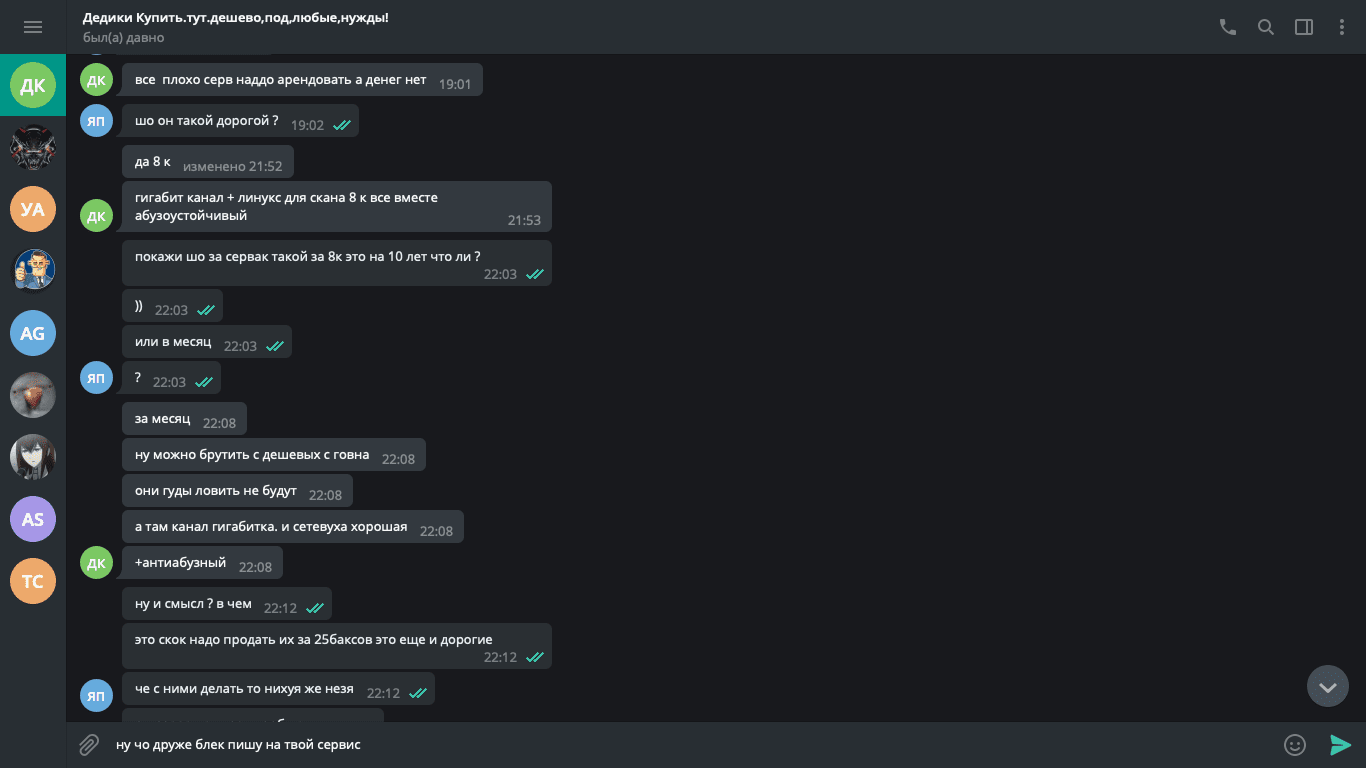Select the 'за месяц' message bubble
The height and width of the screenshot is (768, 1366).
(x=184, y=420)
